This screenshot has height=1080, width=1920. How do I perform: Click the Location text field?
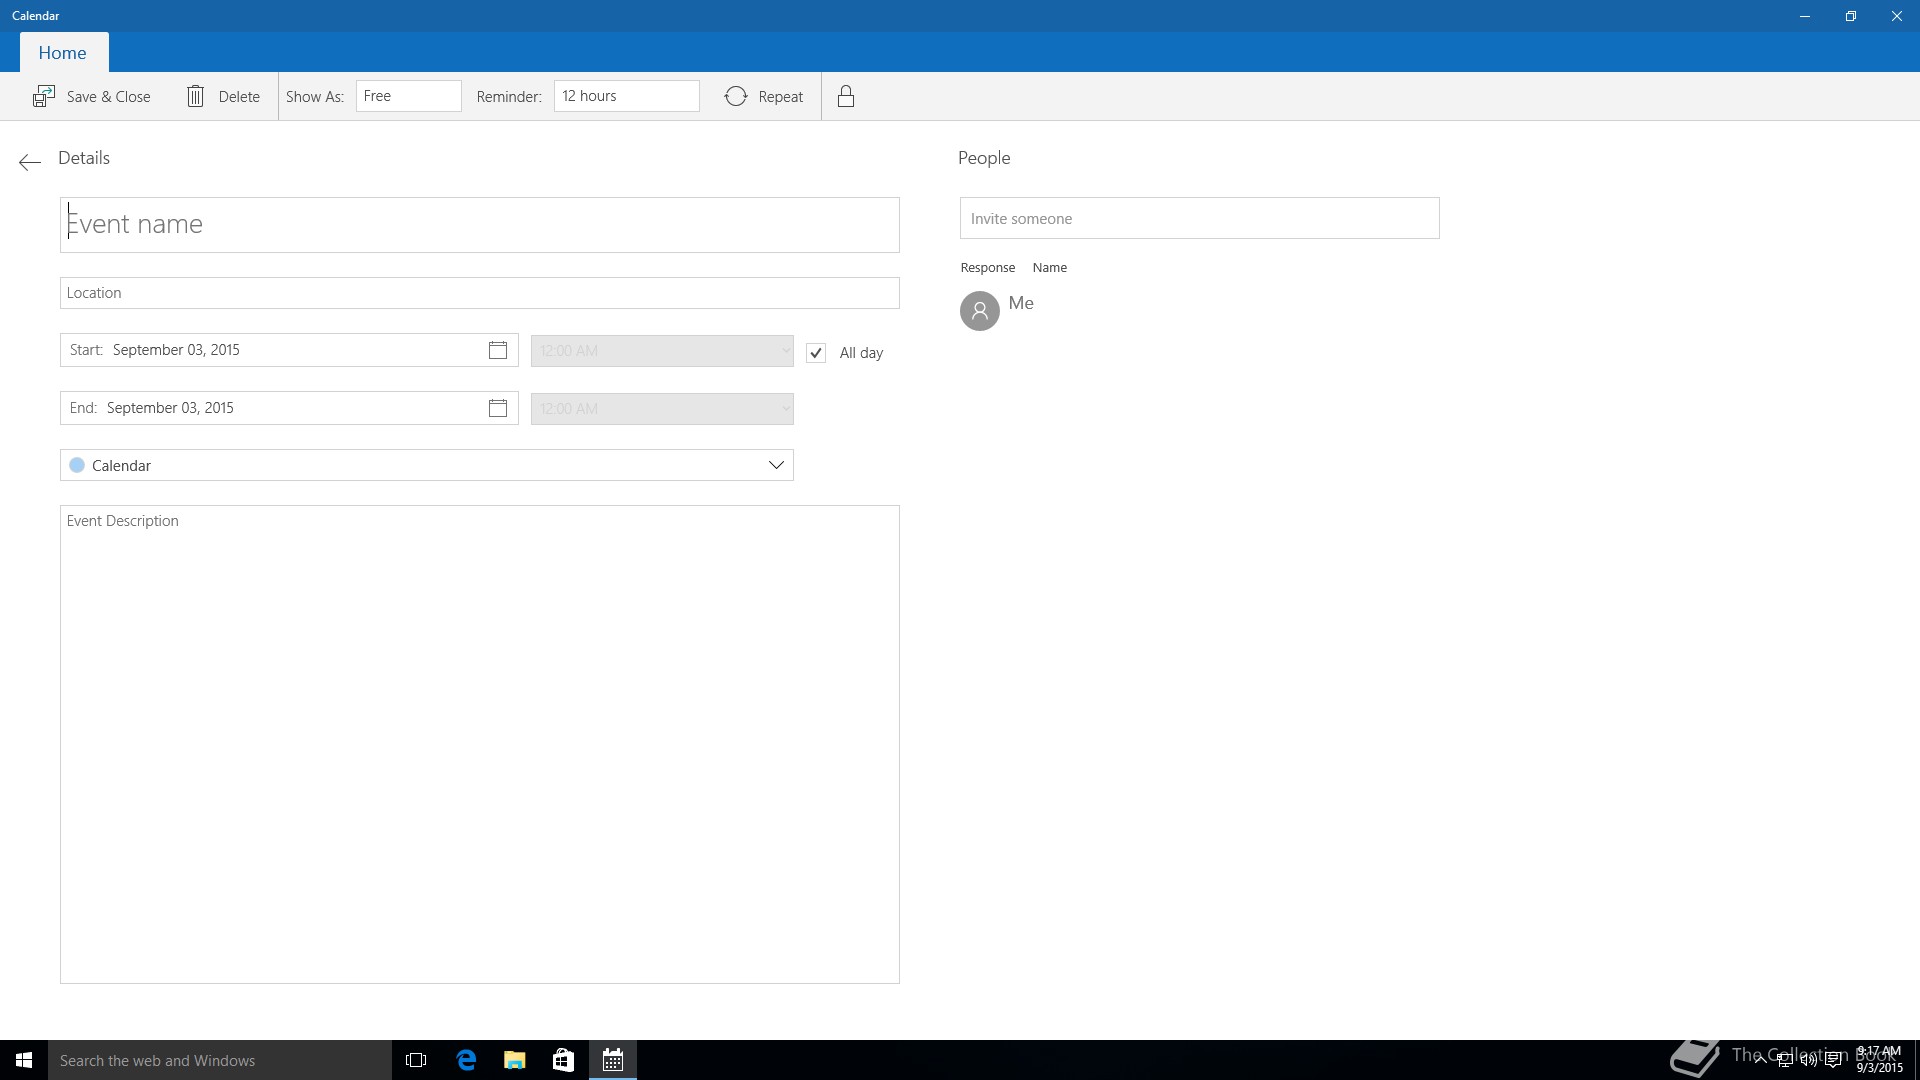[480, 293]
